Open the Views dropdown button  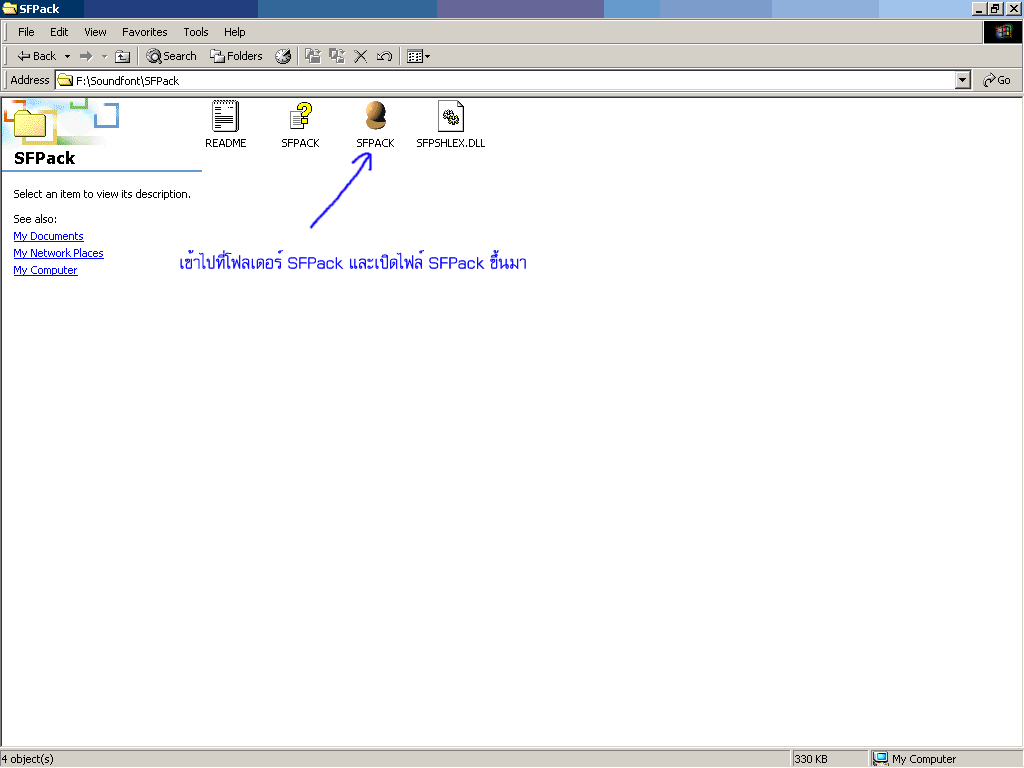pyautogui.click(x=418, y=56)
